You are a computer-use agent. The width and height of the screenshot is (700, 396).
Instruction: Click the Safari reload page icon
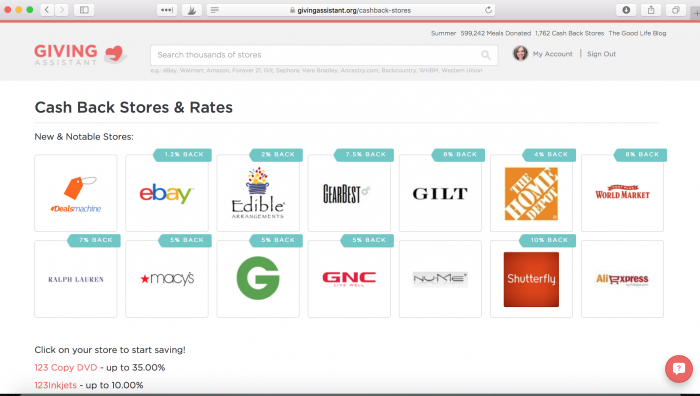[x=488, y=10]
